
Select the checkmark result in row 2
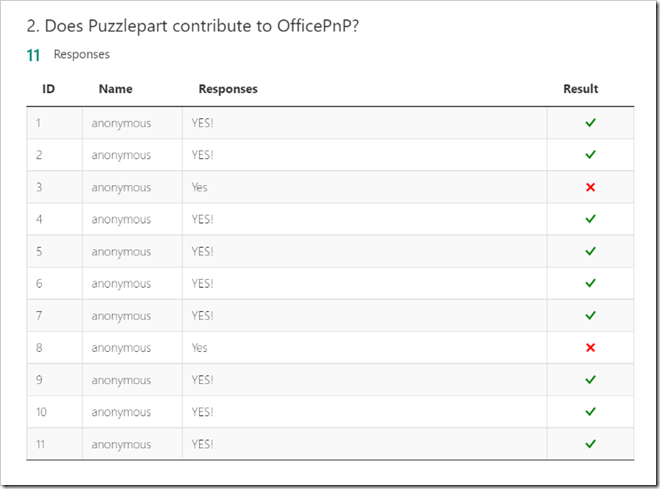[590, 155]
